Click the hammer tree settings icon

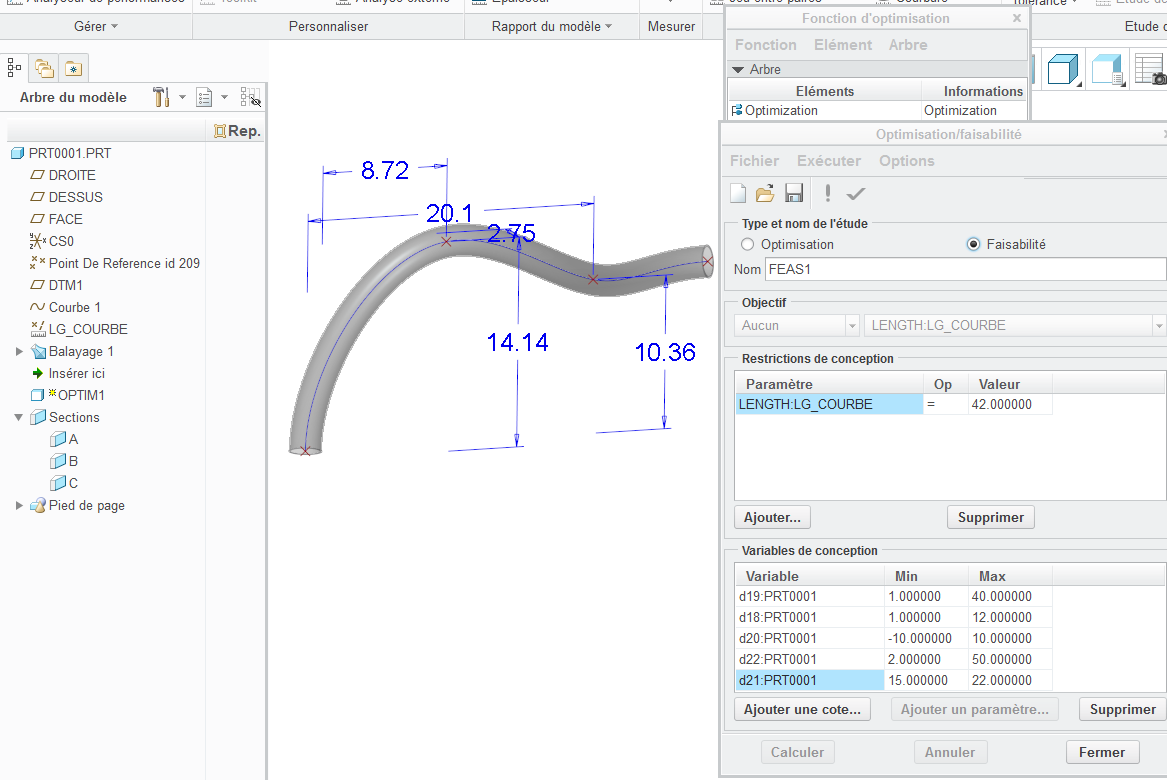click(x=162, y=97)
